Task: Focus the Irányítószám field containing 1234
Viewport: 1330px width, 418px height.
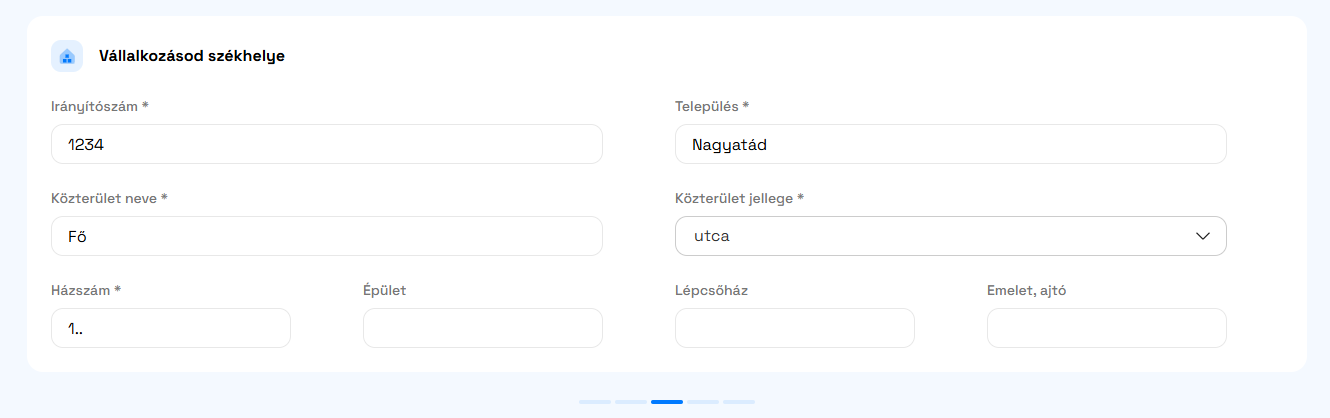Action: click(x=326, y=144)
